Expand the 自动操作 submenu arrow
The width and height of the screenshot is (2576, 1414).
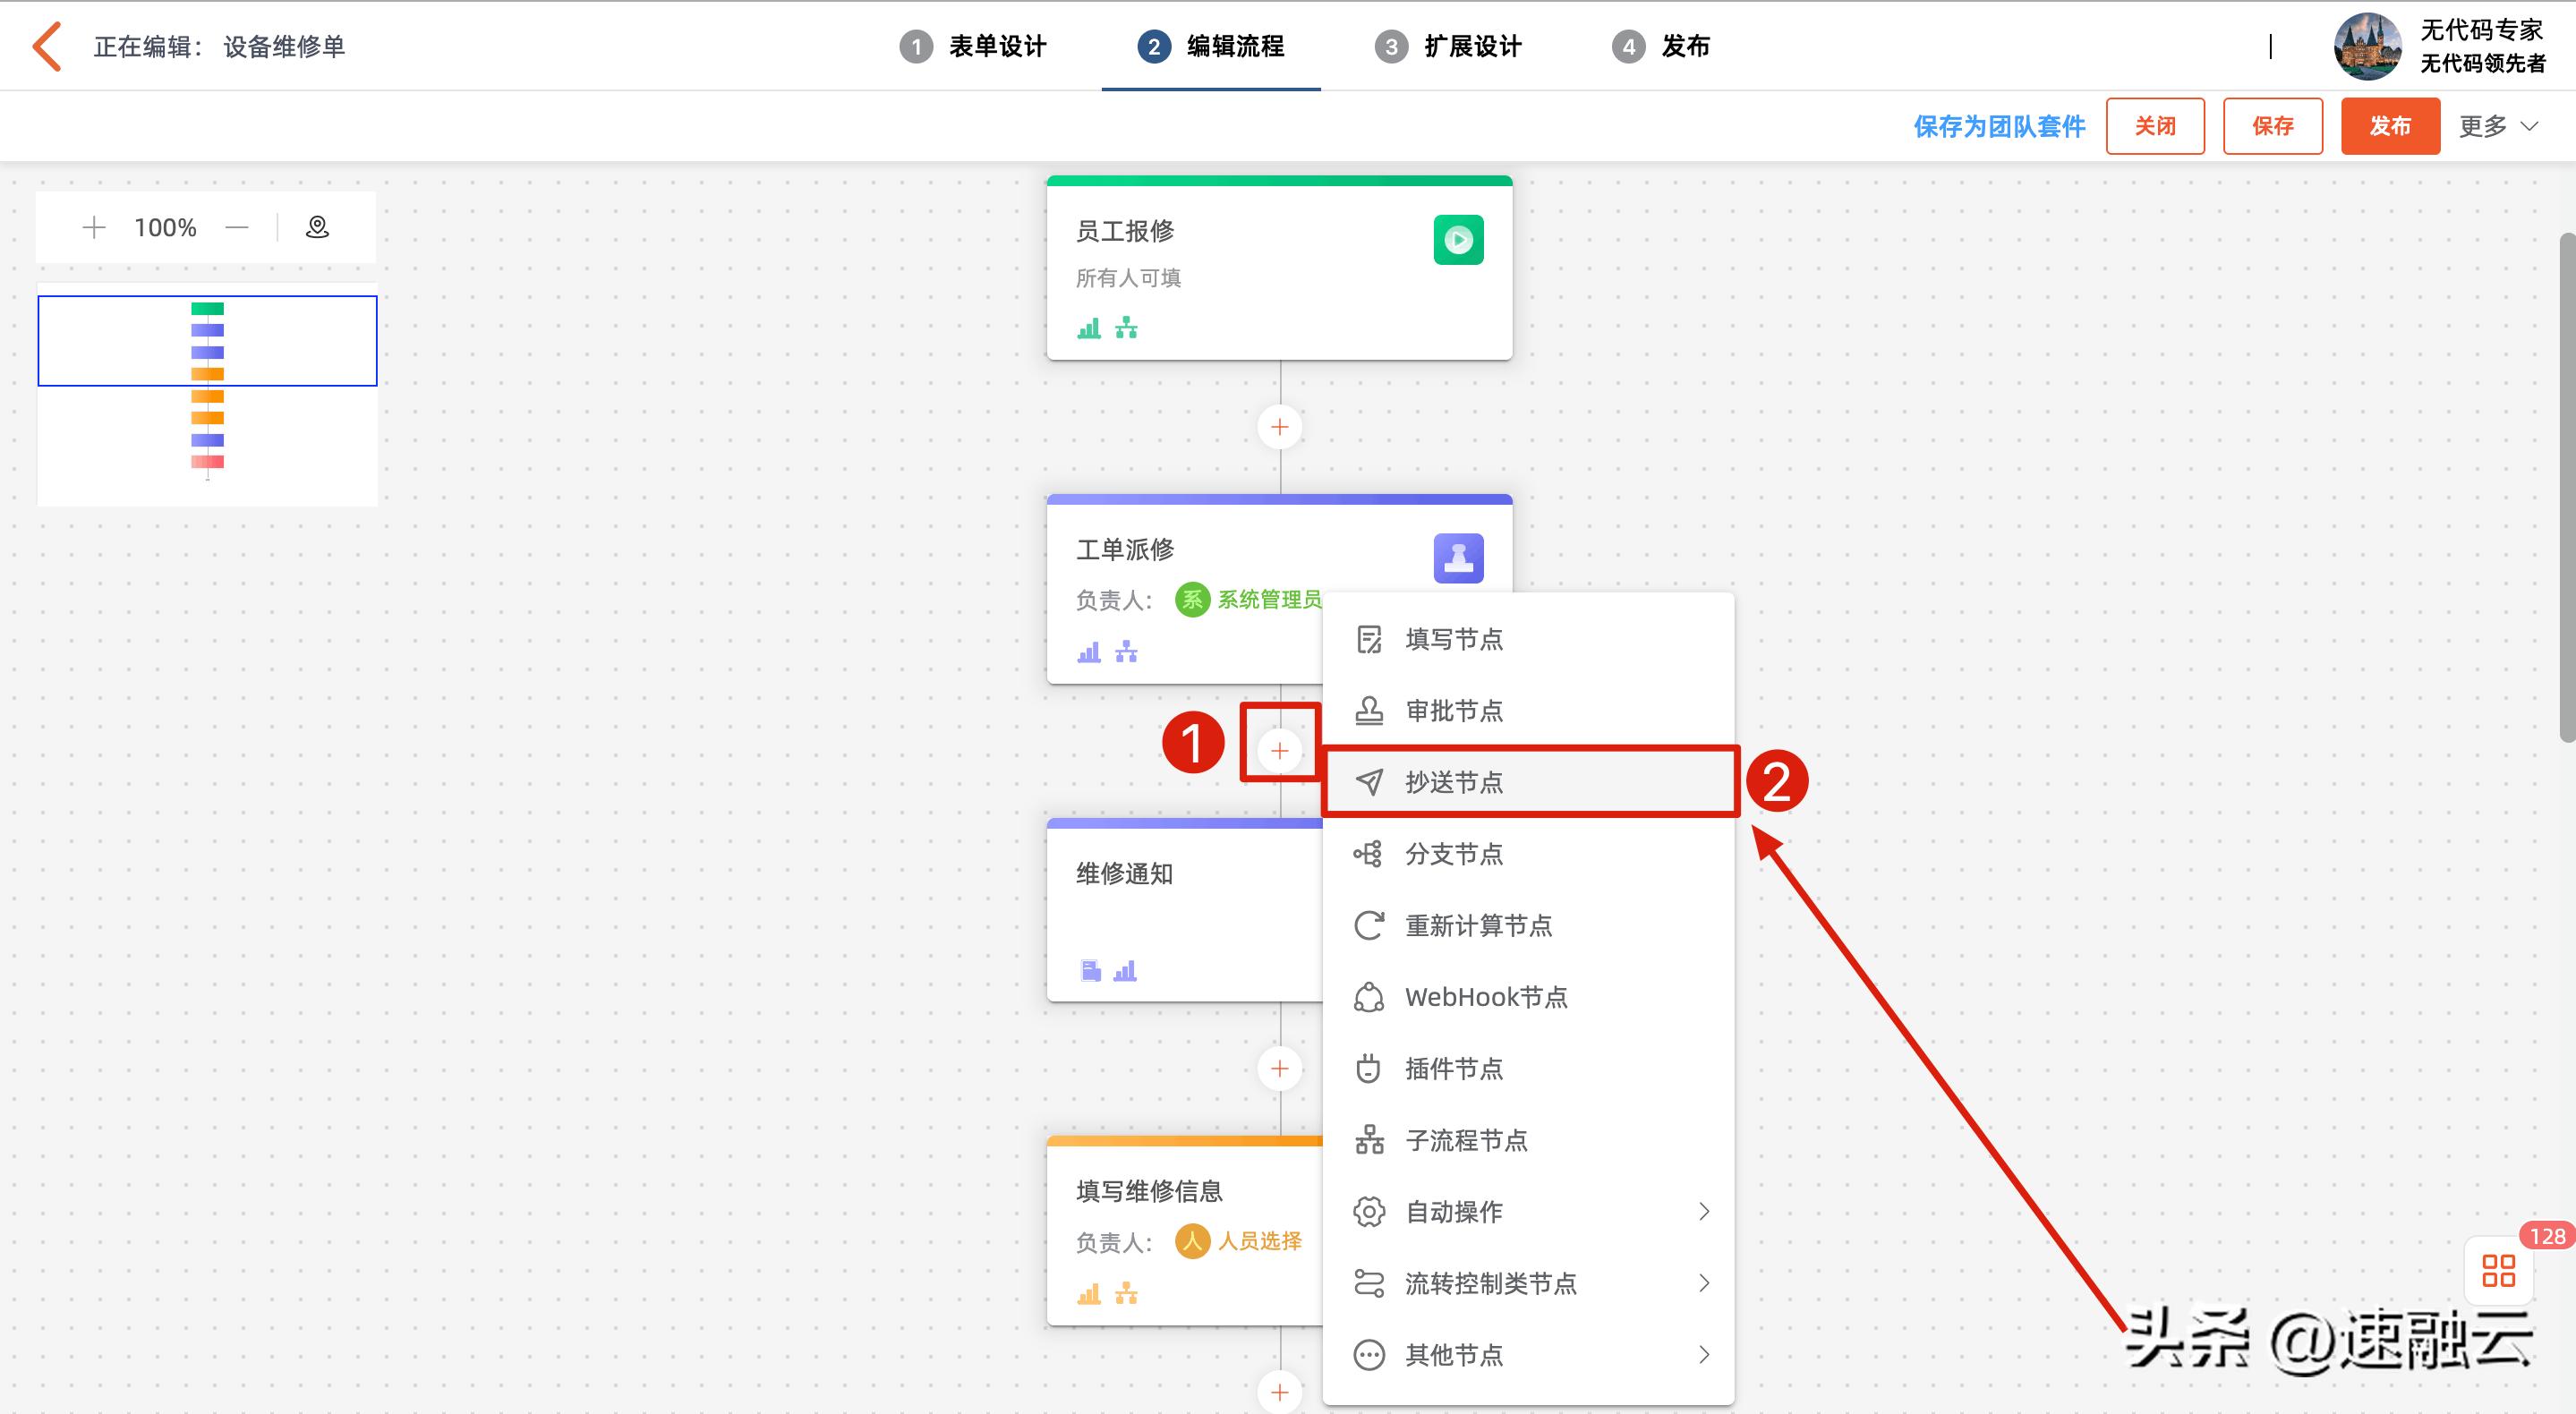click(1705, 1211)
